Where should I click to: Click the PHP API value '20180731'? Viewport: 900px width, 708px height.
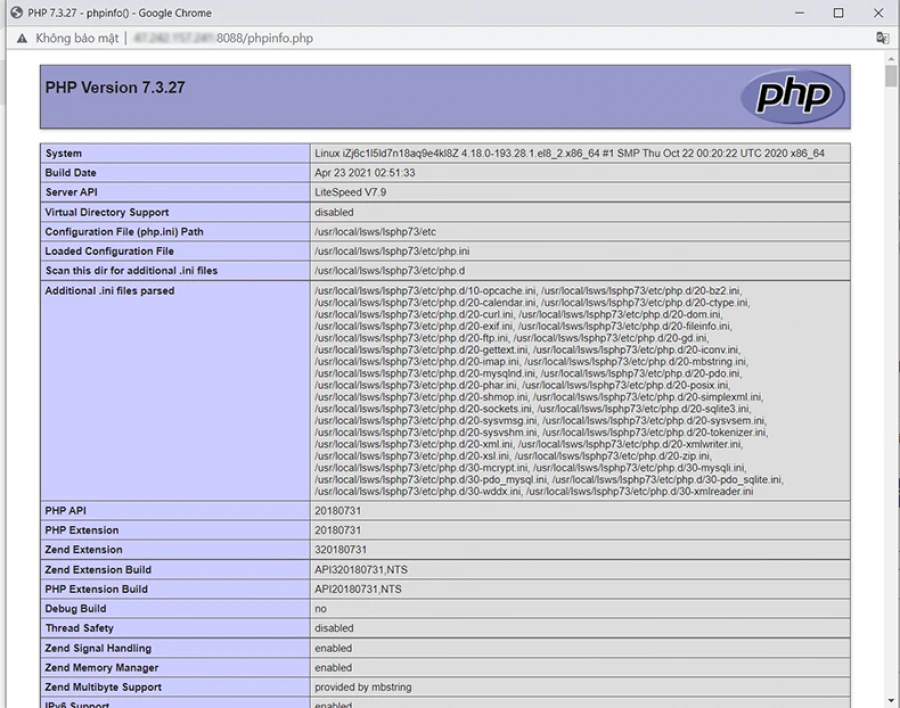point(338,510)
